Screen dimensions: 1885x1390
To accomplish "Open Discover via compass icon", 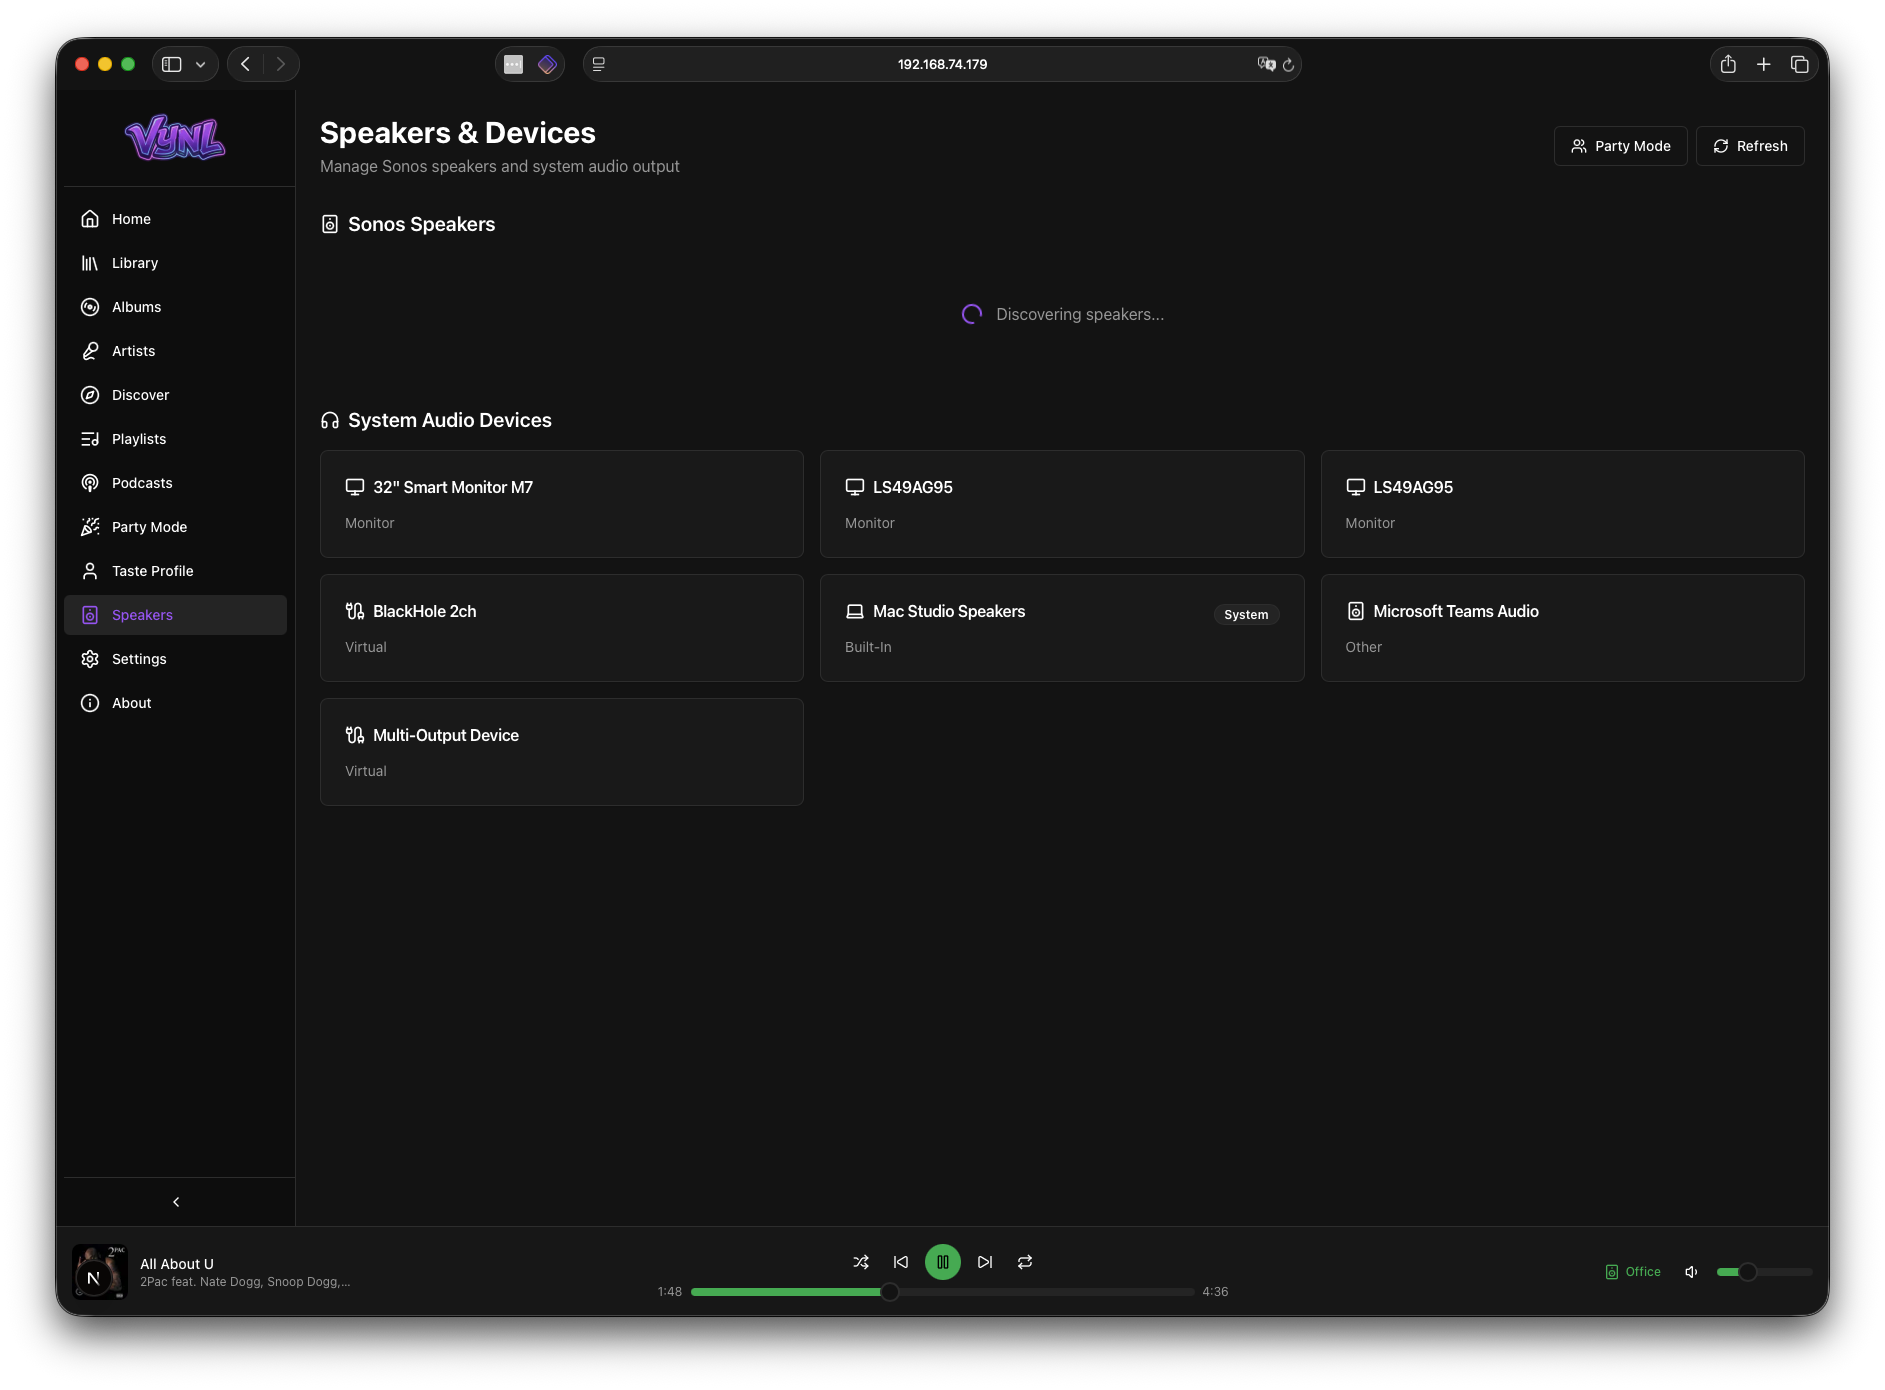I will (90, 395).
